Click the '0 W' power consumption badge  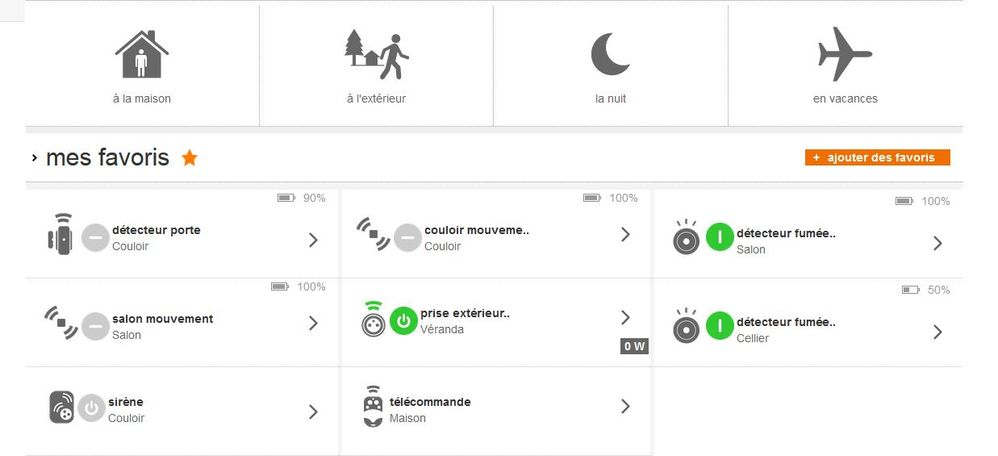pos(635,346)
